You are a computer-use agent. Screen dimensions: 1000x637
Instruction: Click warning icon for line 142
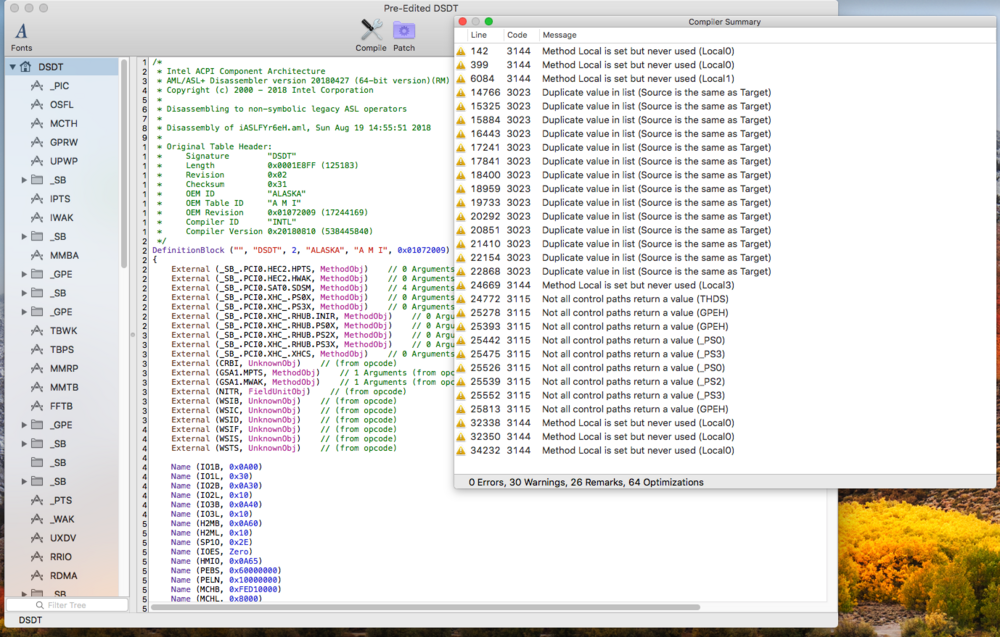click(x=461, y=51)
